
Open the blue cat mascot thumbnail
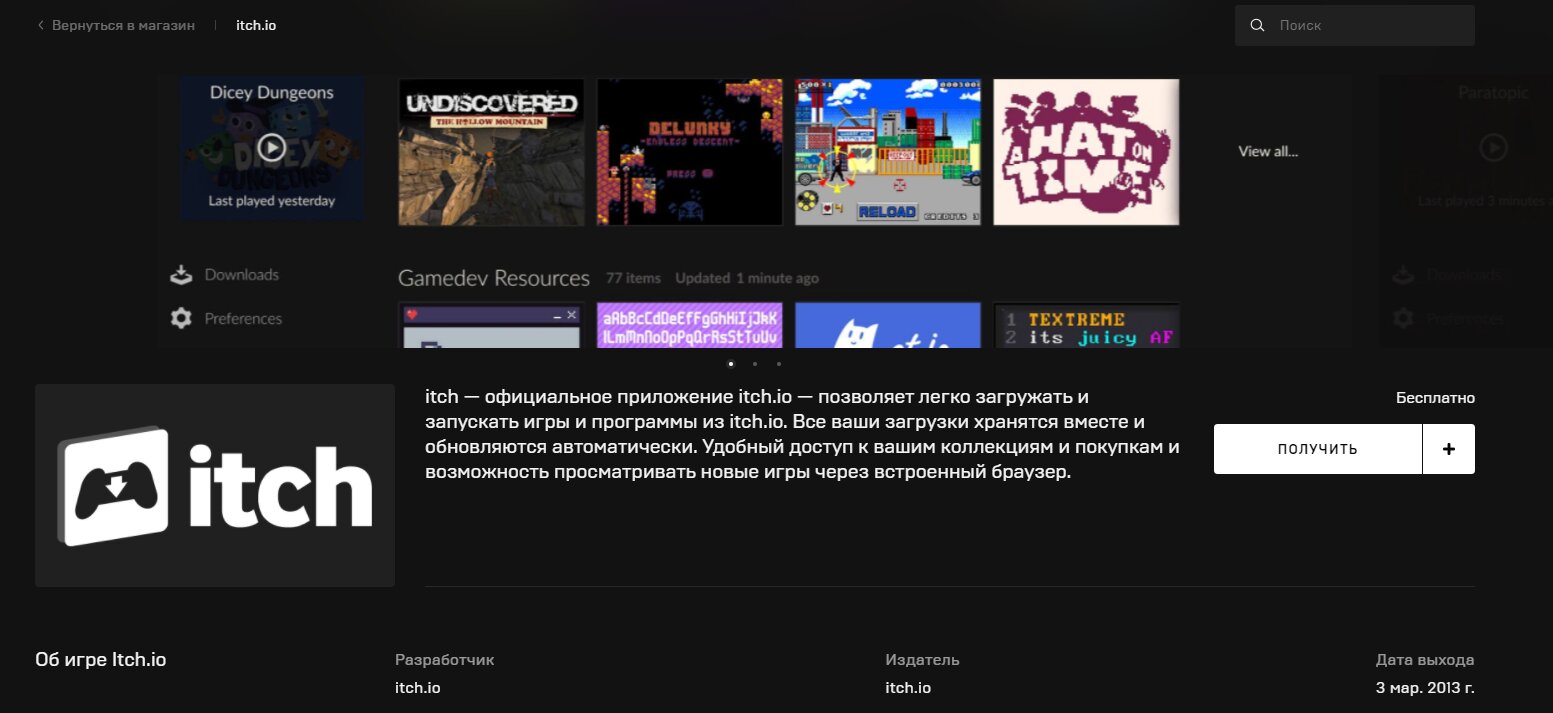[x=888, y=325]
